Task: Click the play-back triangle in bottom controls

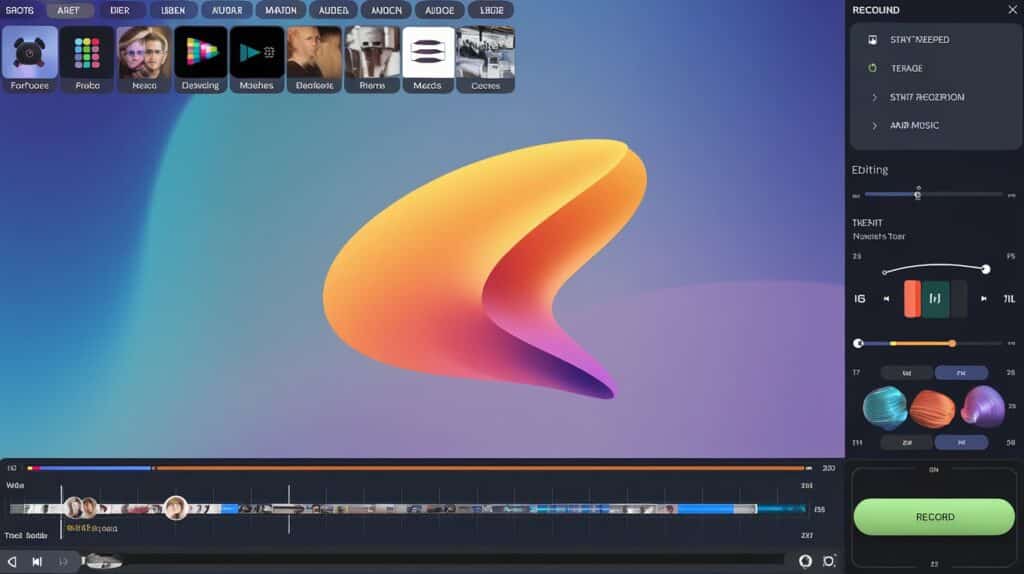Action: pyautogui.click(x=12, y=561)
